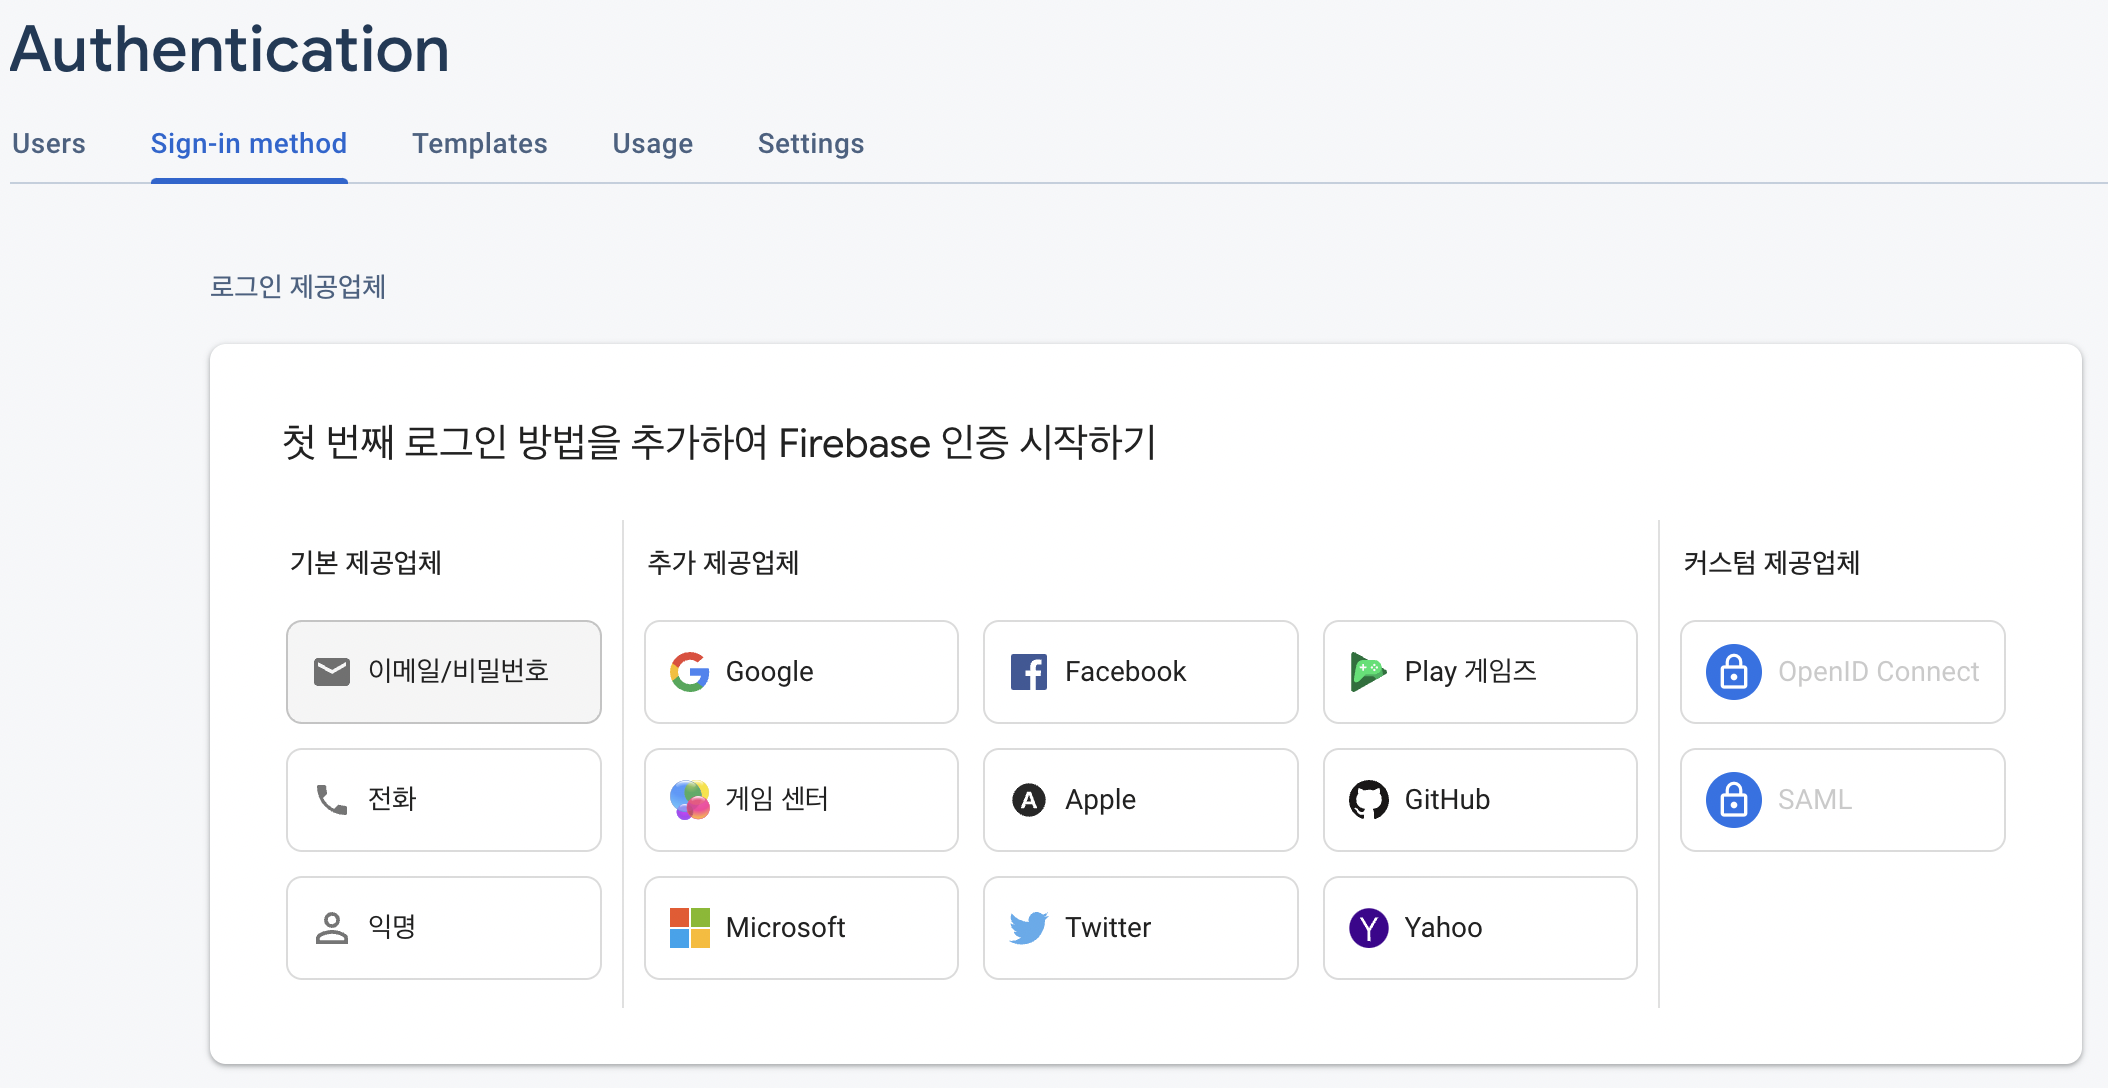Click the Microsoft four-square logo
Screen dimensions: 2108x1088
pos(689,928)
